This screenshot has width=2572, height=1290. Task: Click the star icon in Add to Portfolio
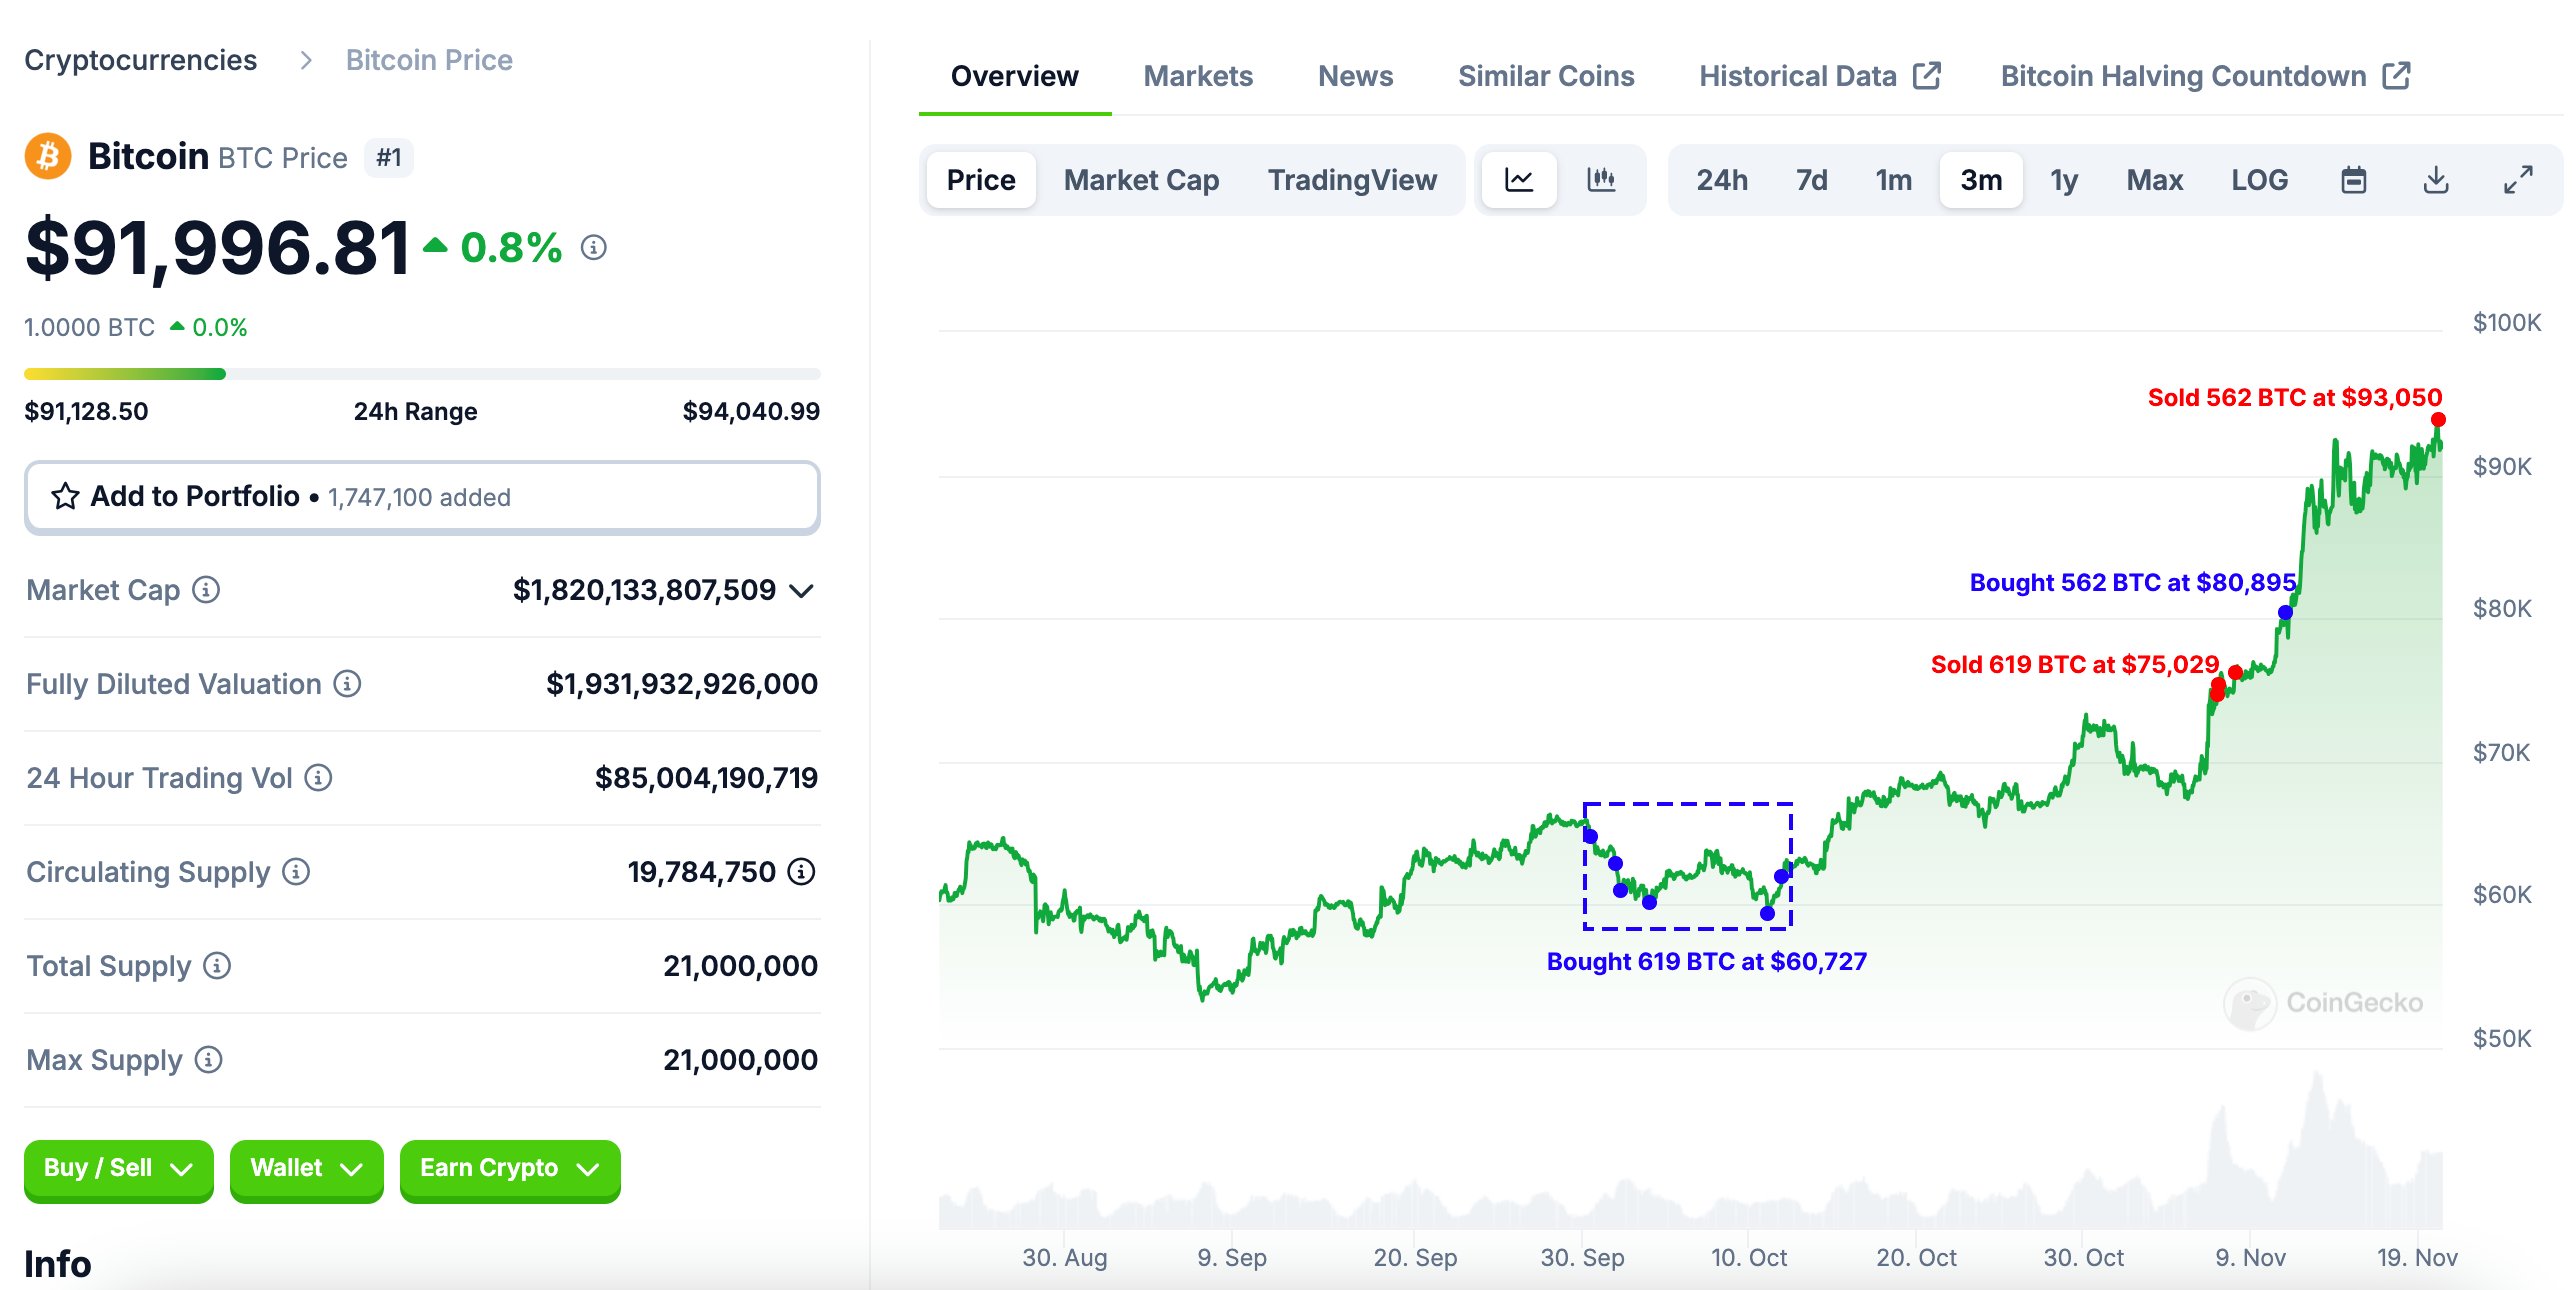[x=65, y=496]
